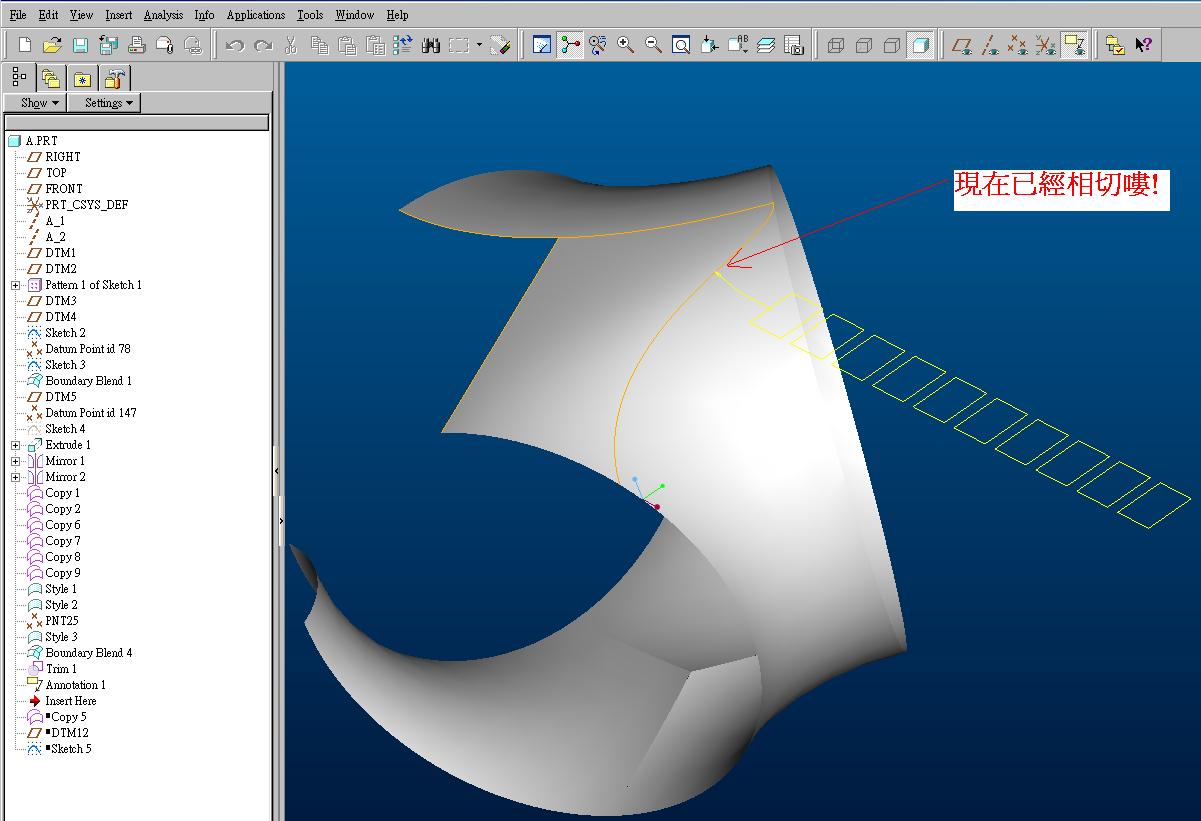Open the Analysis menu

click(162, 15)
